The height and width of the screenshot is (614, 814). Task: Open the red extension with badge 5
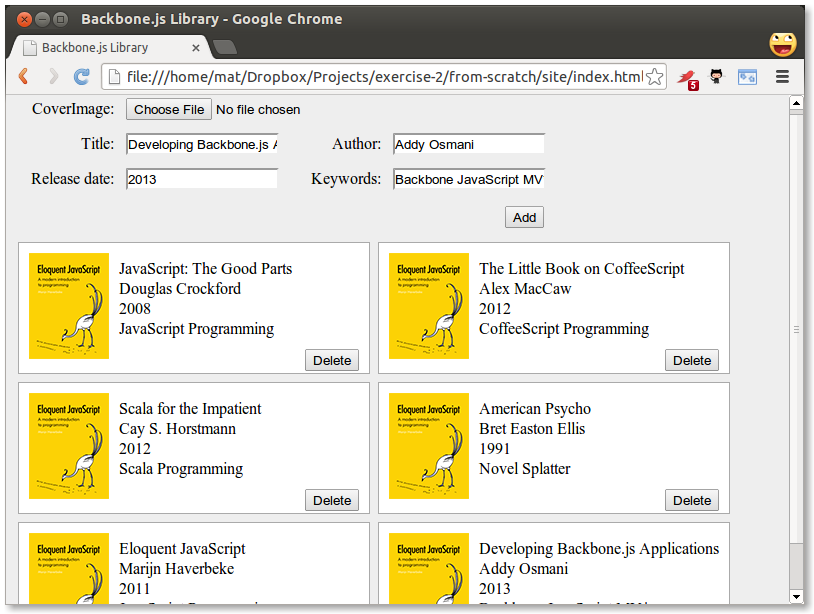[687, 77]
